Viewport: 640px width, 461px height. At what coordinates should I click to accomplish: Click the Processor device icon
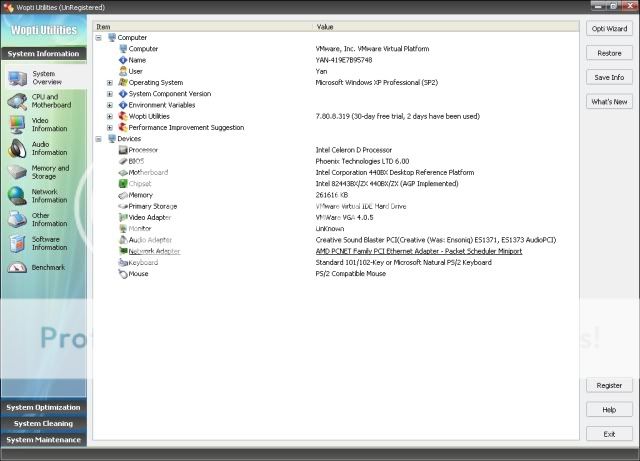click(x=123, y=150)
